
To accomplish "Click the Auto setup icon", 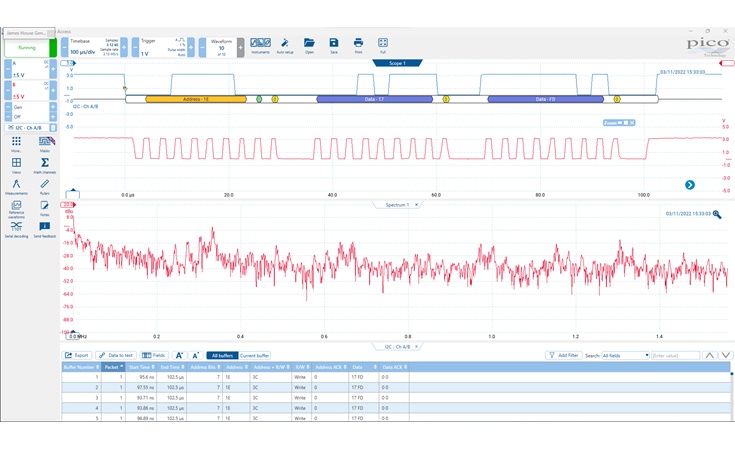I will pyautogui.click(x=285, y=45).
